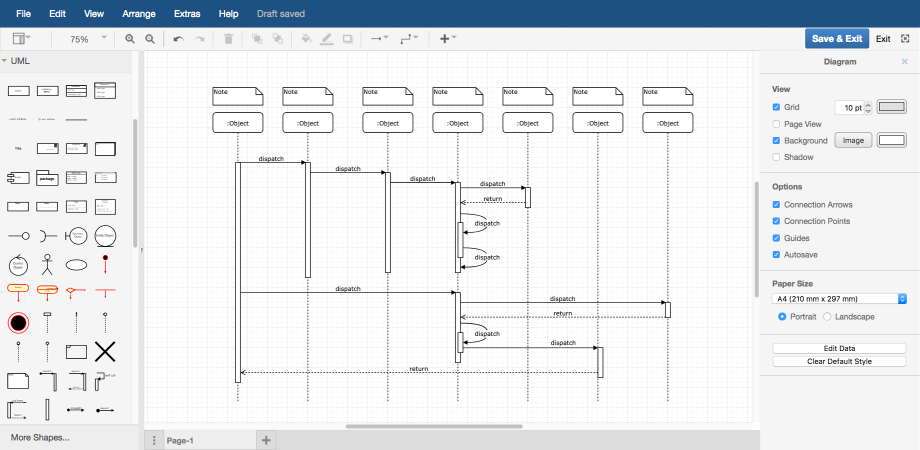
Task: Select the UML actor stick figure shape
Action: coord(47,264)
